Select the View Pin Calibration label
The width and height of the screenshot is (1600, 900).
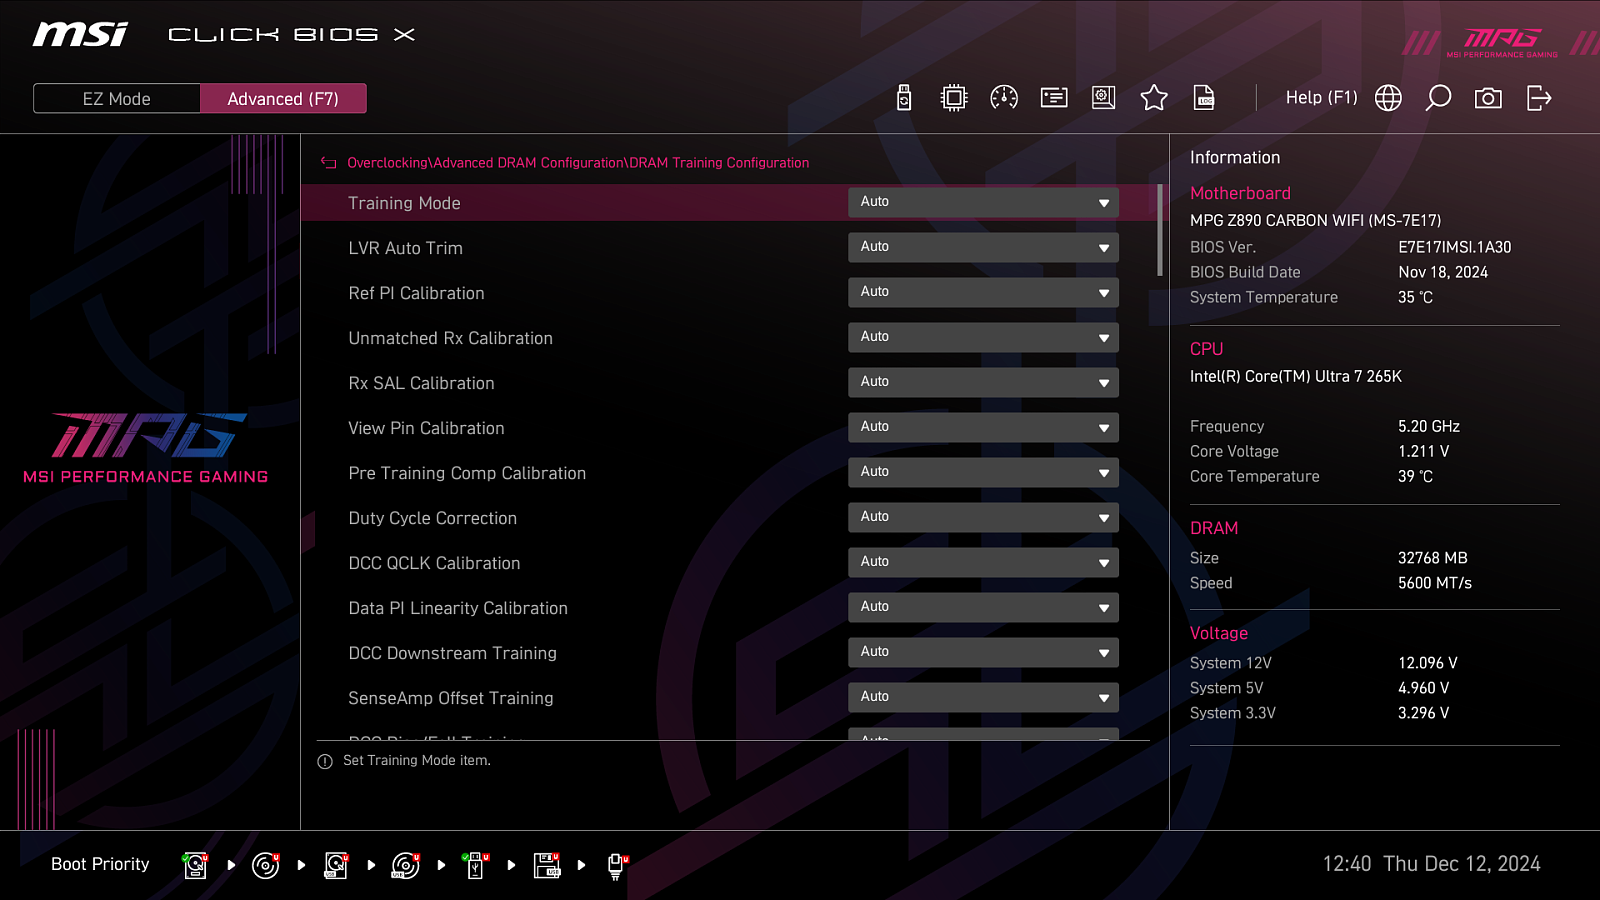pos(426,428)
